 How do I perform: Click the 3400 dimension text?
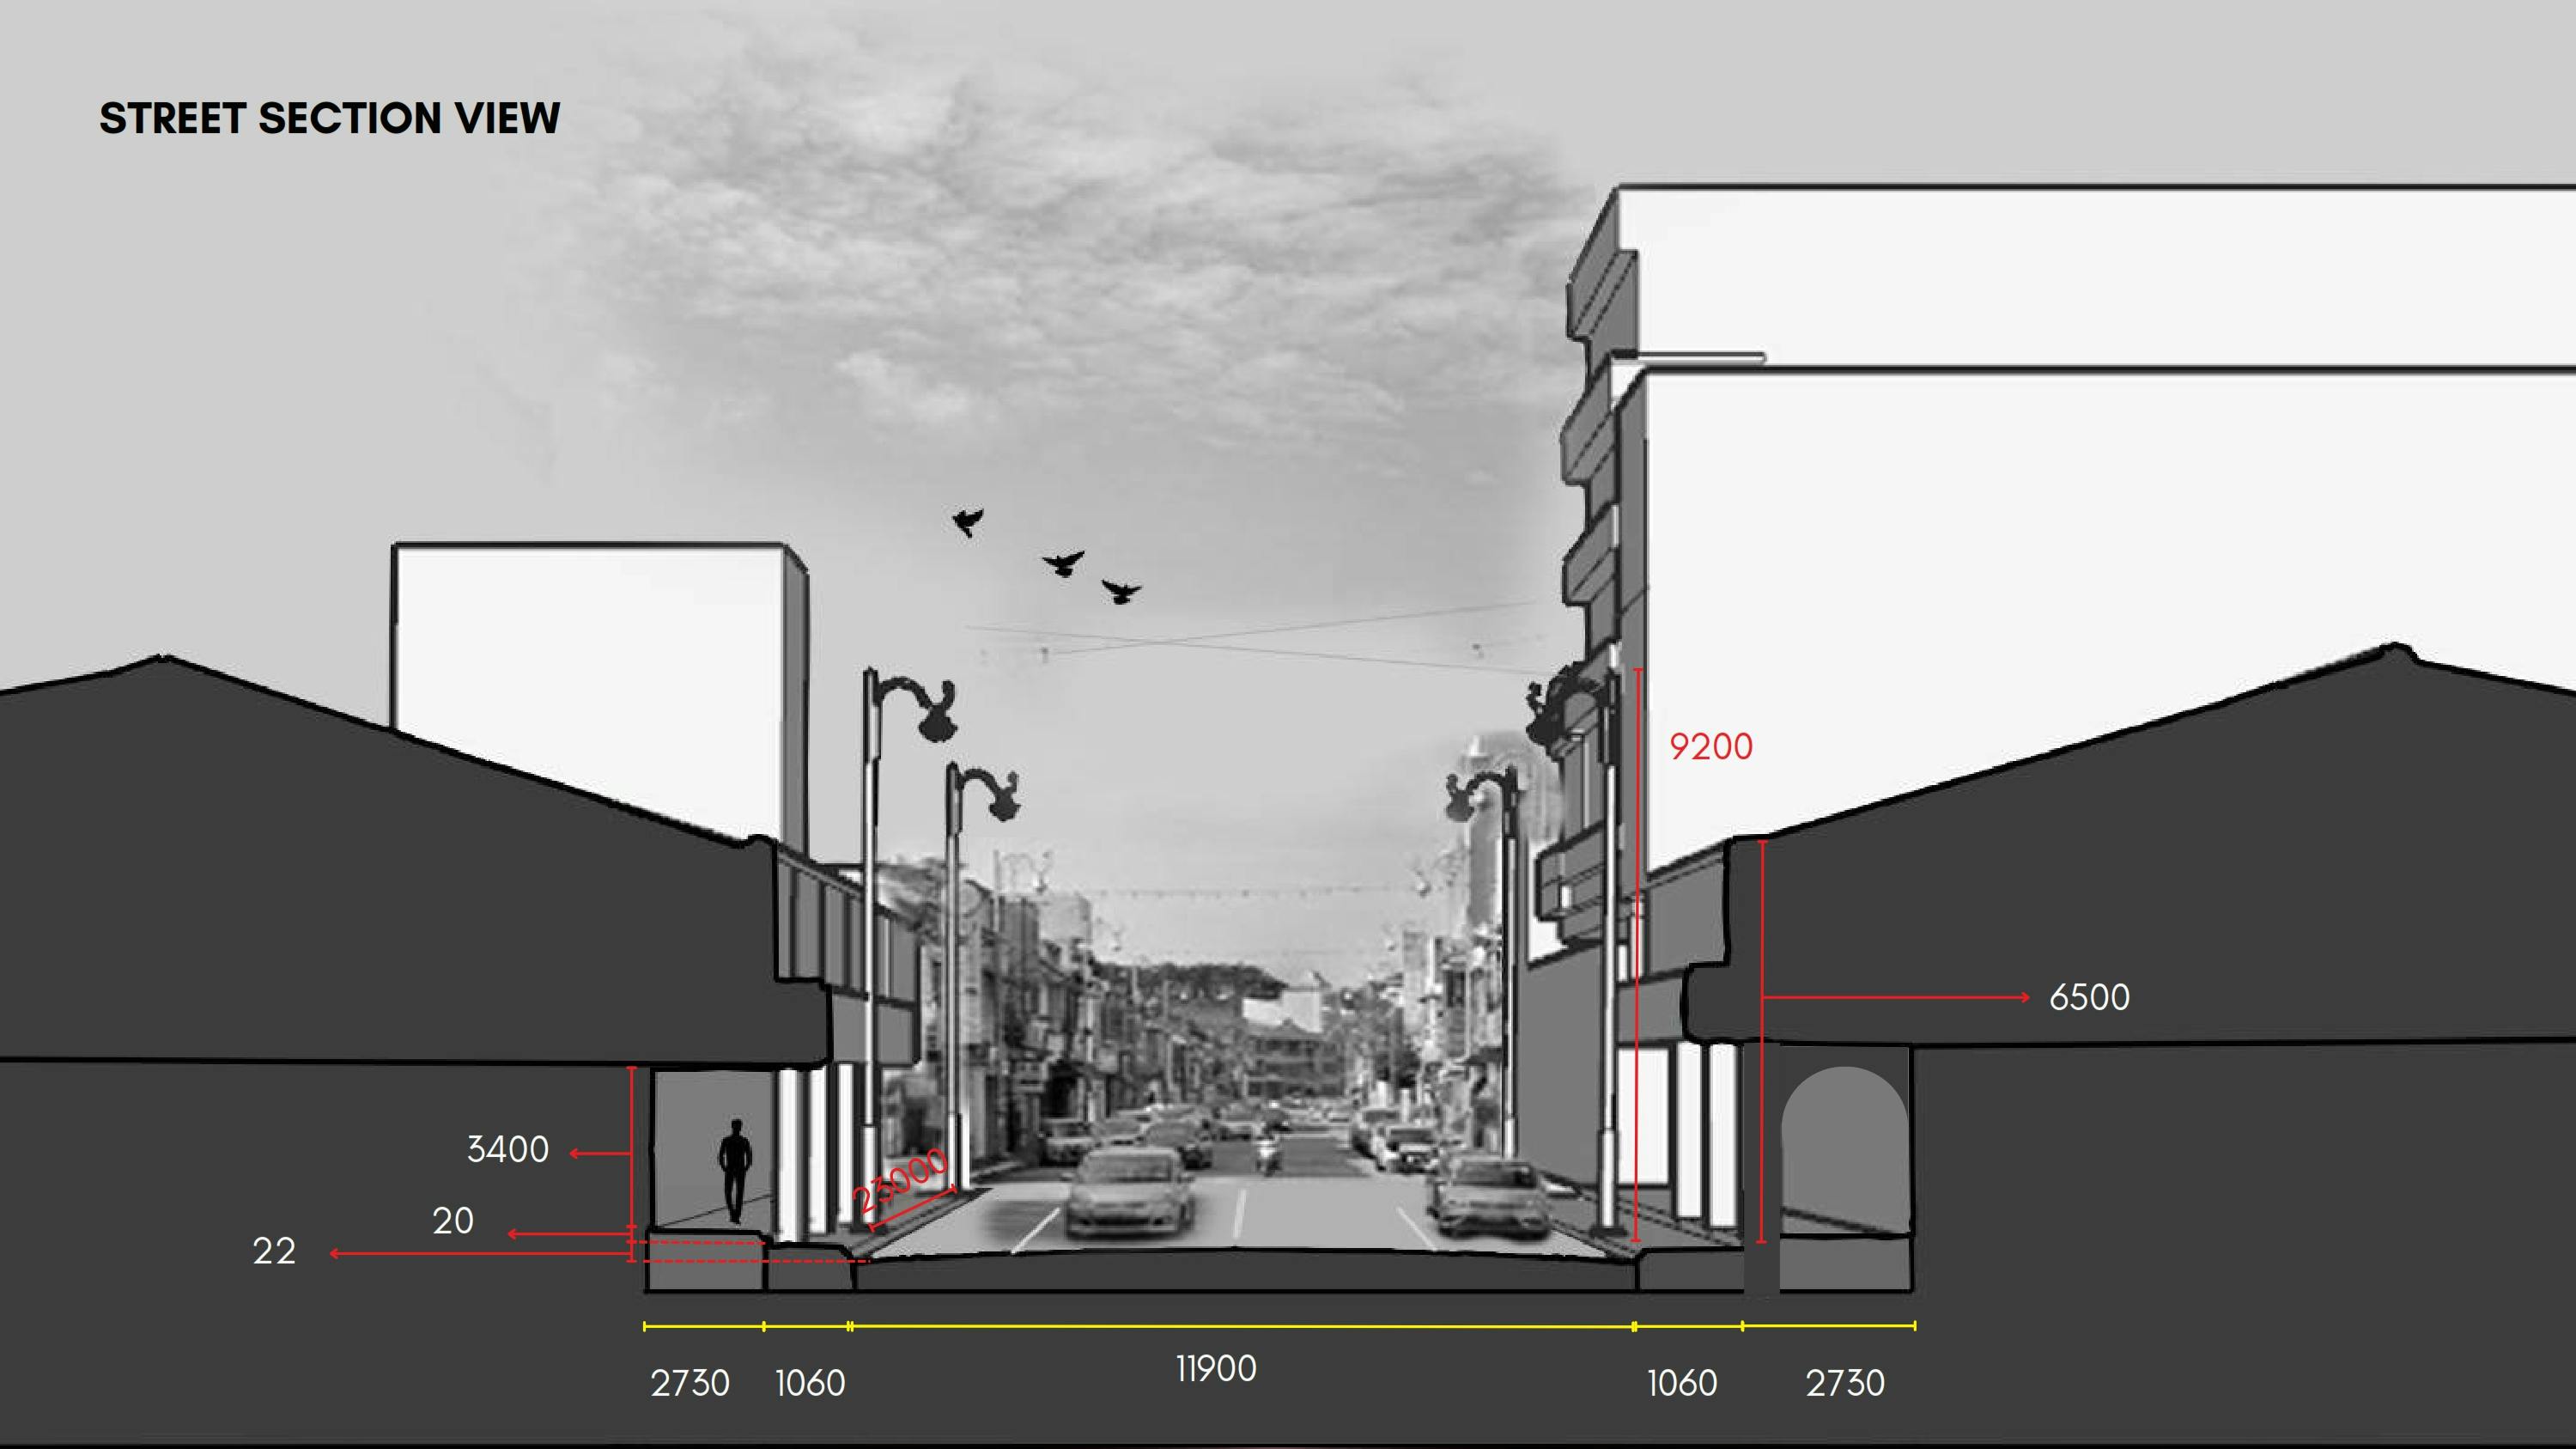coord(508,1151)
